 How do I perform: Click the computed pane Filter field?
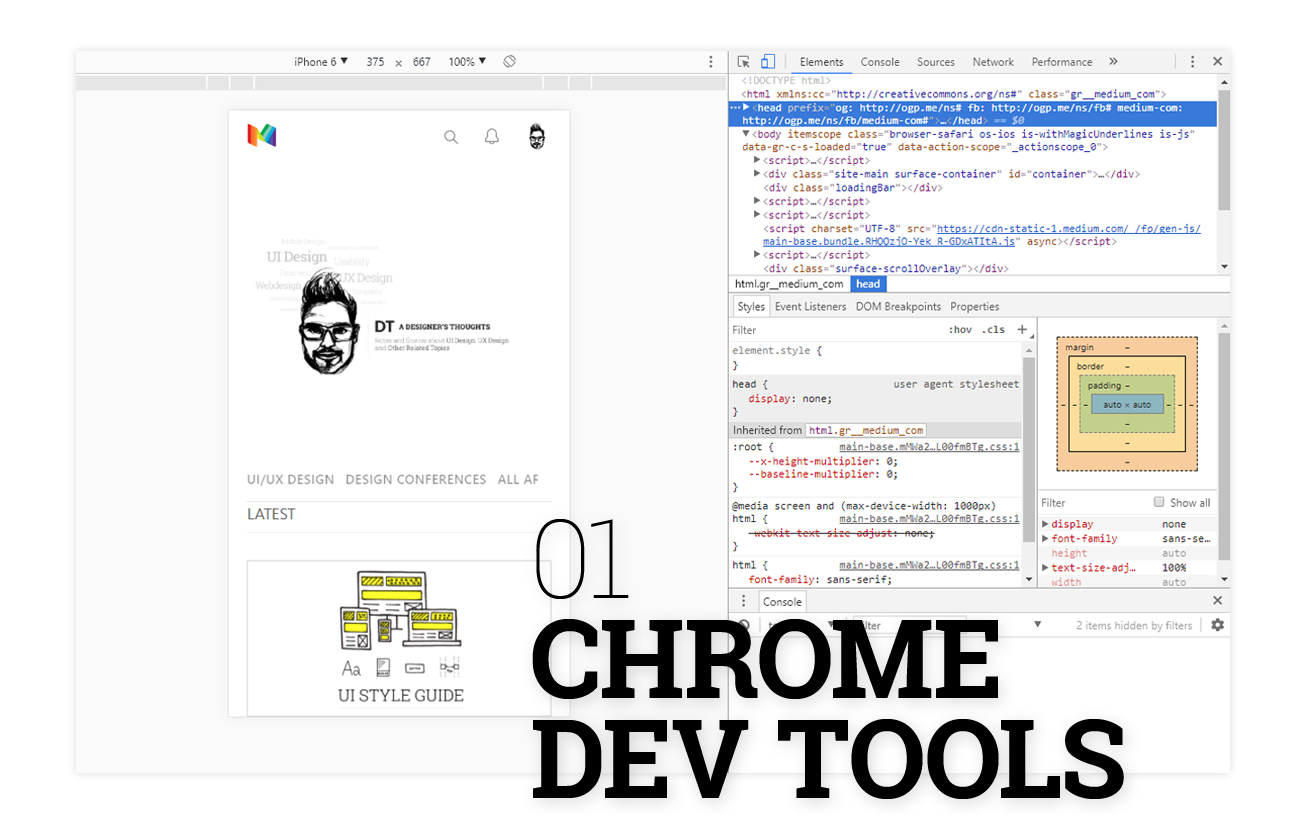point(1093,503)
